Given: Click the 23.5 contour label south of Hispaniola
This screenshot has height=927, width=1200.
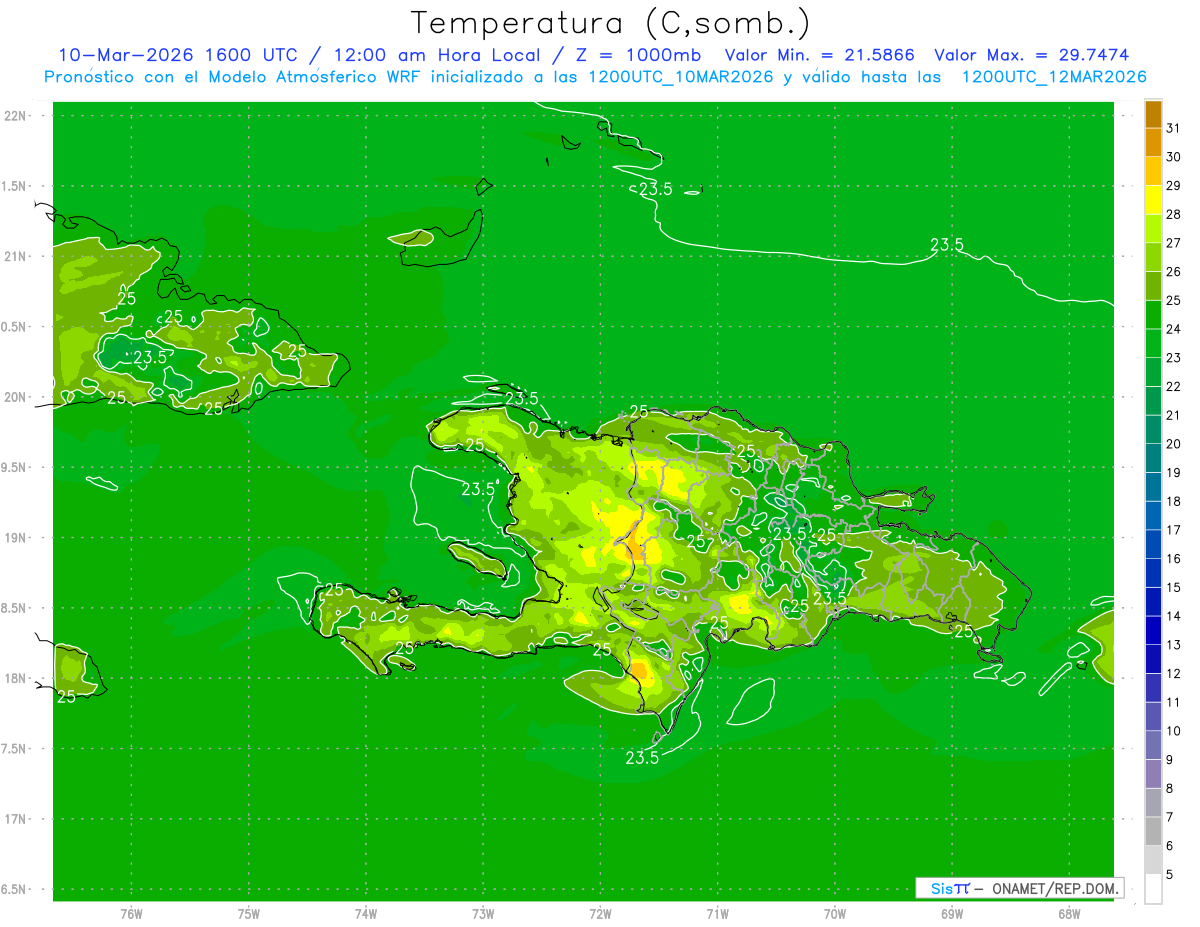Looking at the screenshot, I should [642, 758].
